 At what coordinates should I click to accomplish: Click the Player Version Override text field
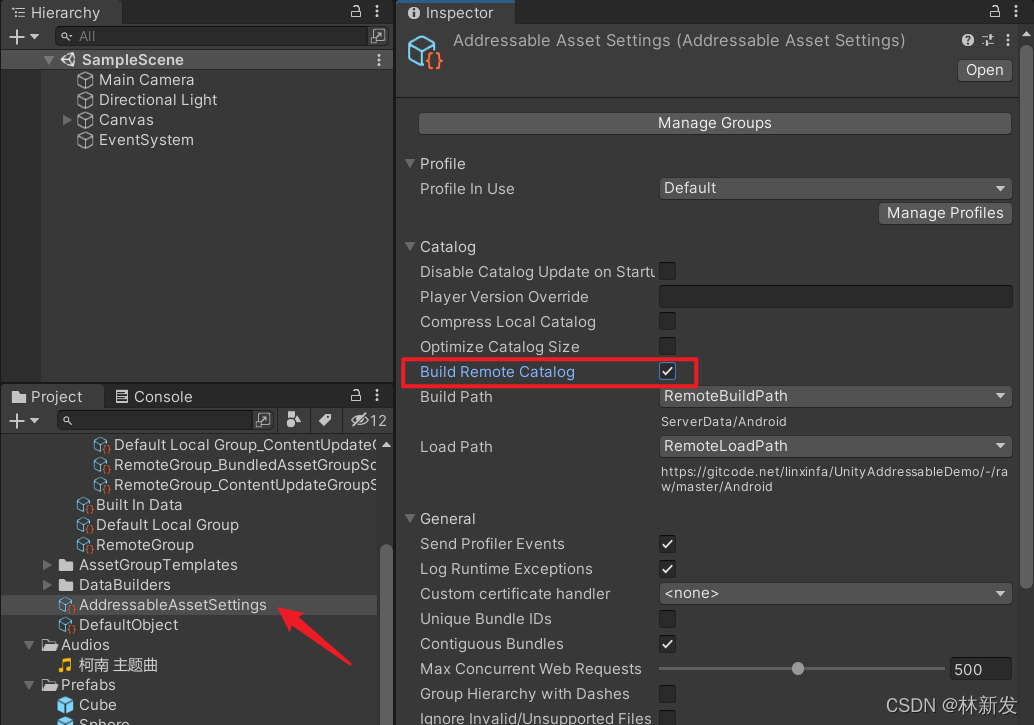pyautogui.click(x=836, y=296)
